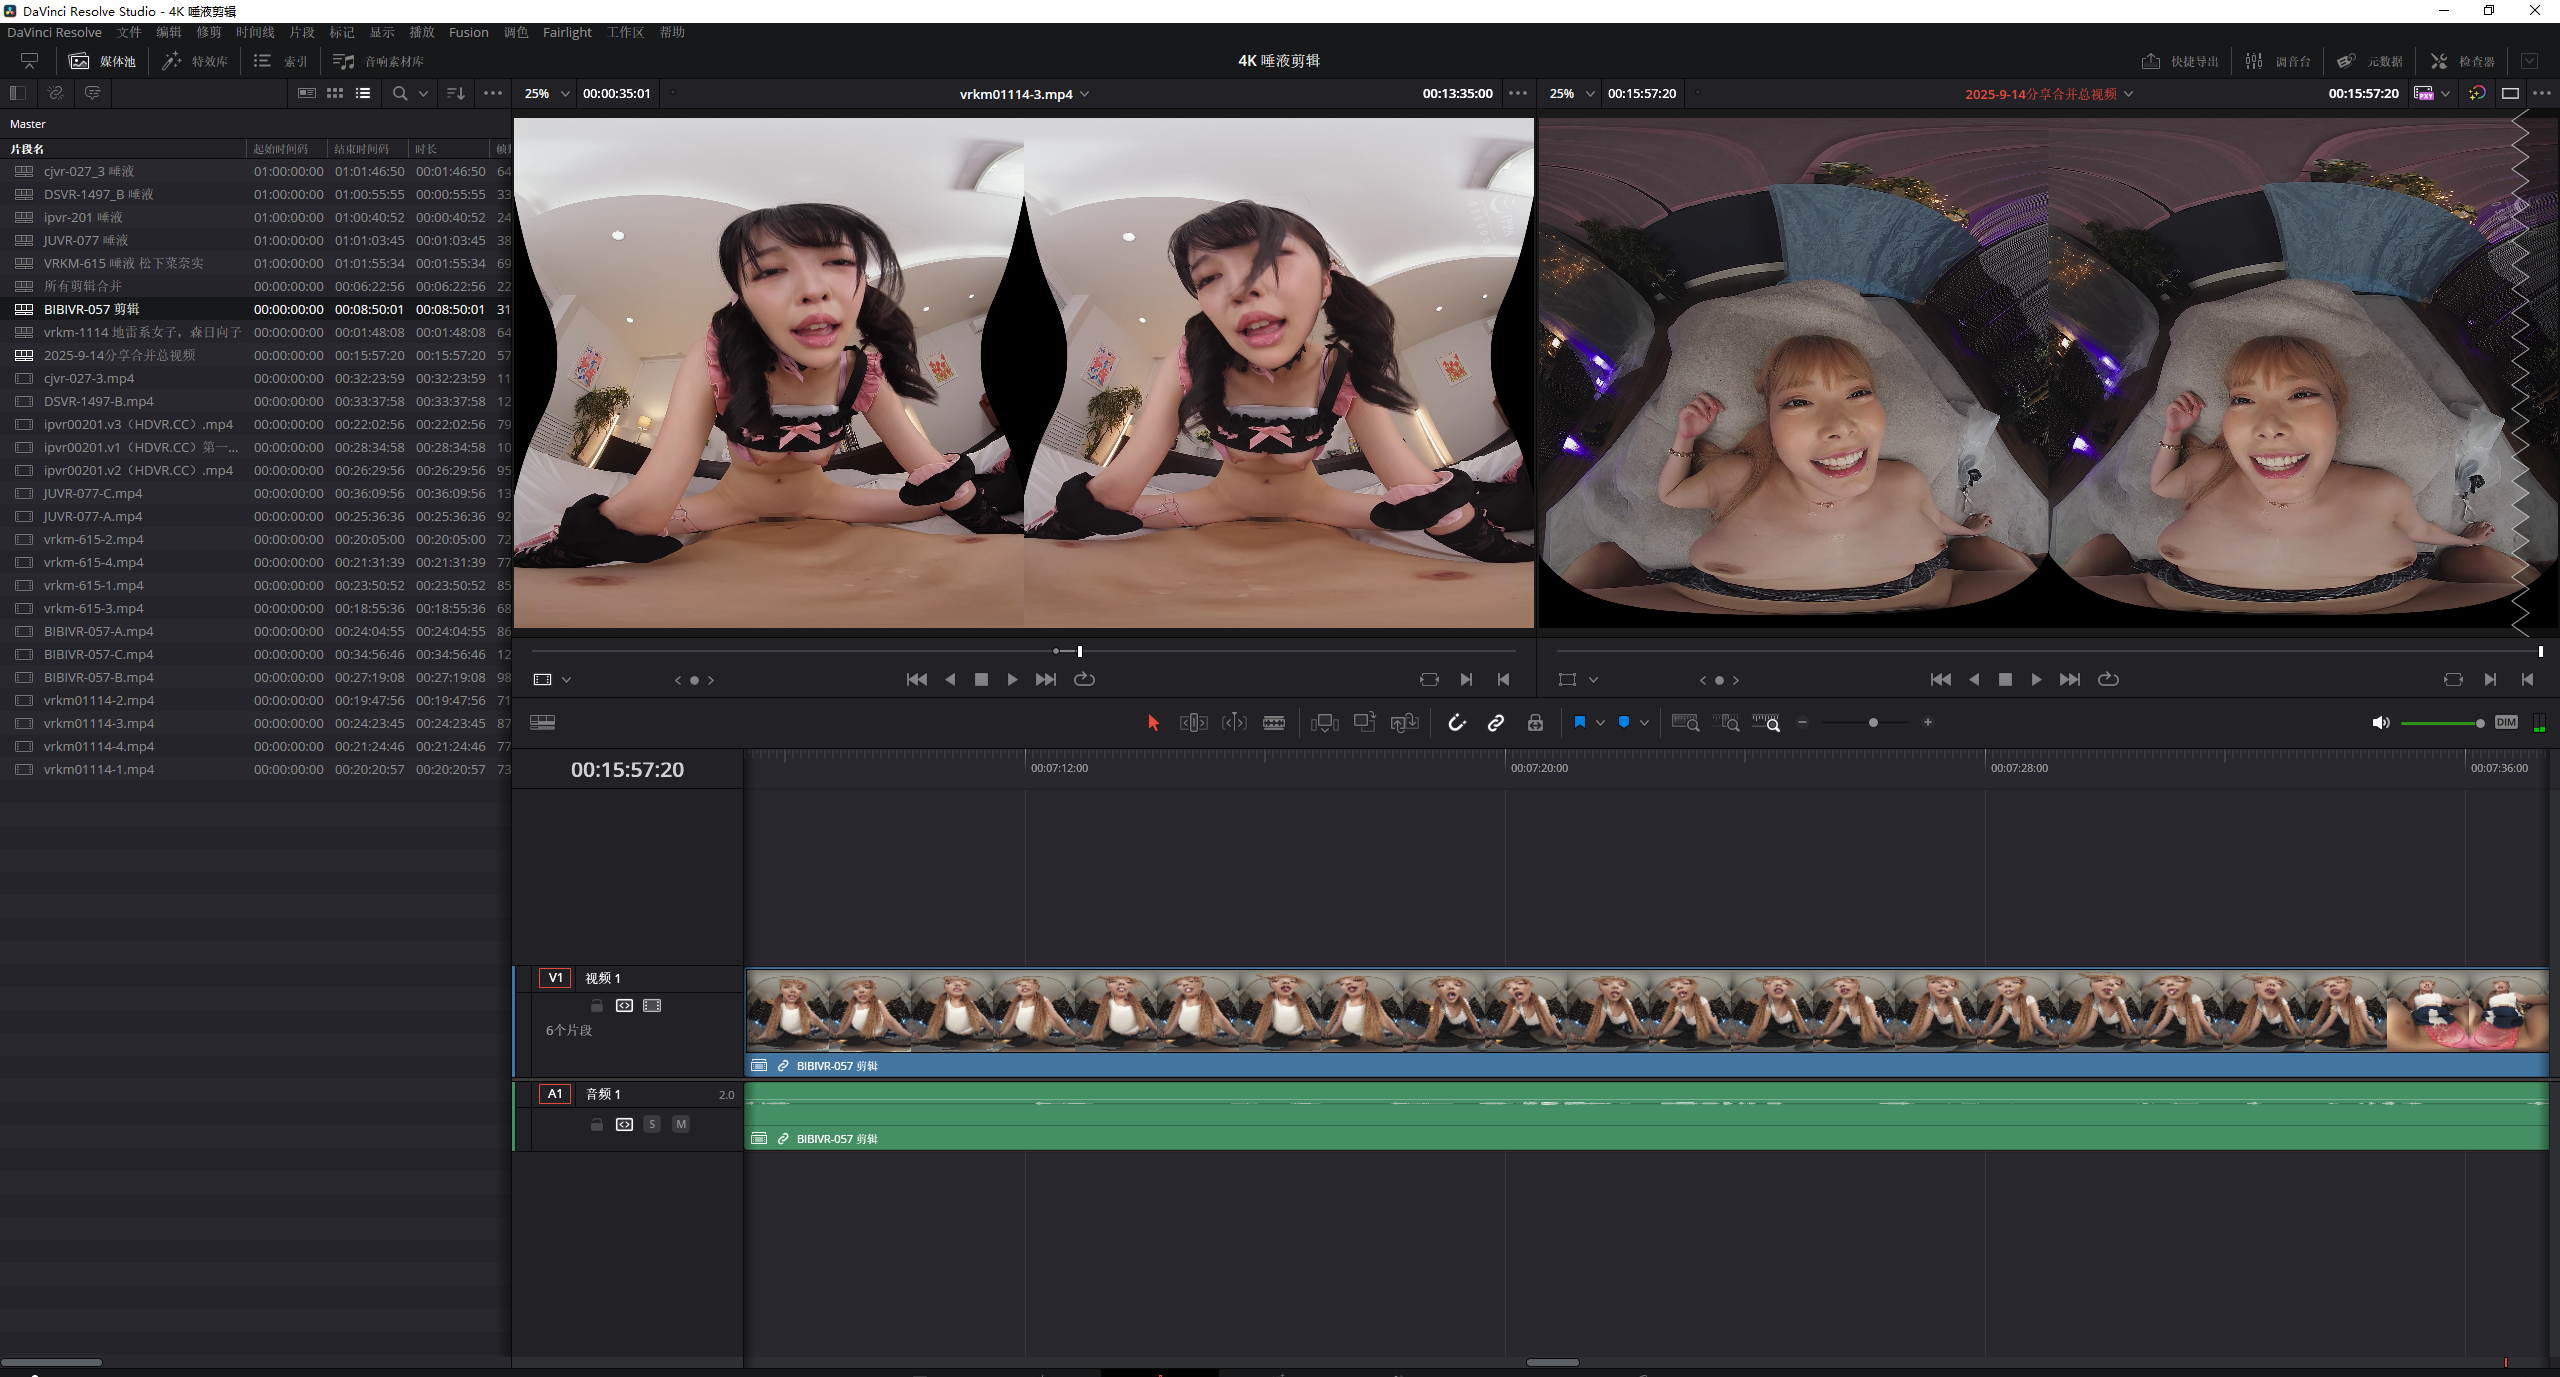Click the Custom Zoom icon
Image resolution: width=2560 pixels, height=1377 pixels.
[x=1766, y=722]
